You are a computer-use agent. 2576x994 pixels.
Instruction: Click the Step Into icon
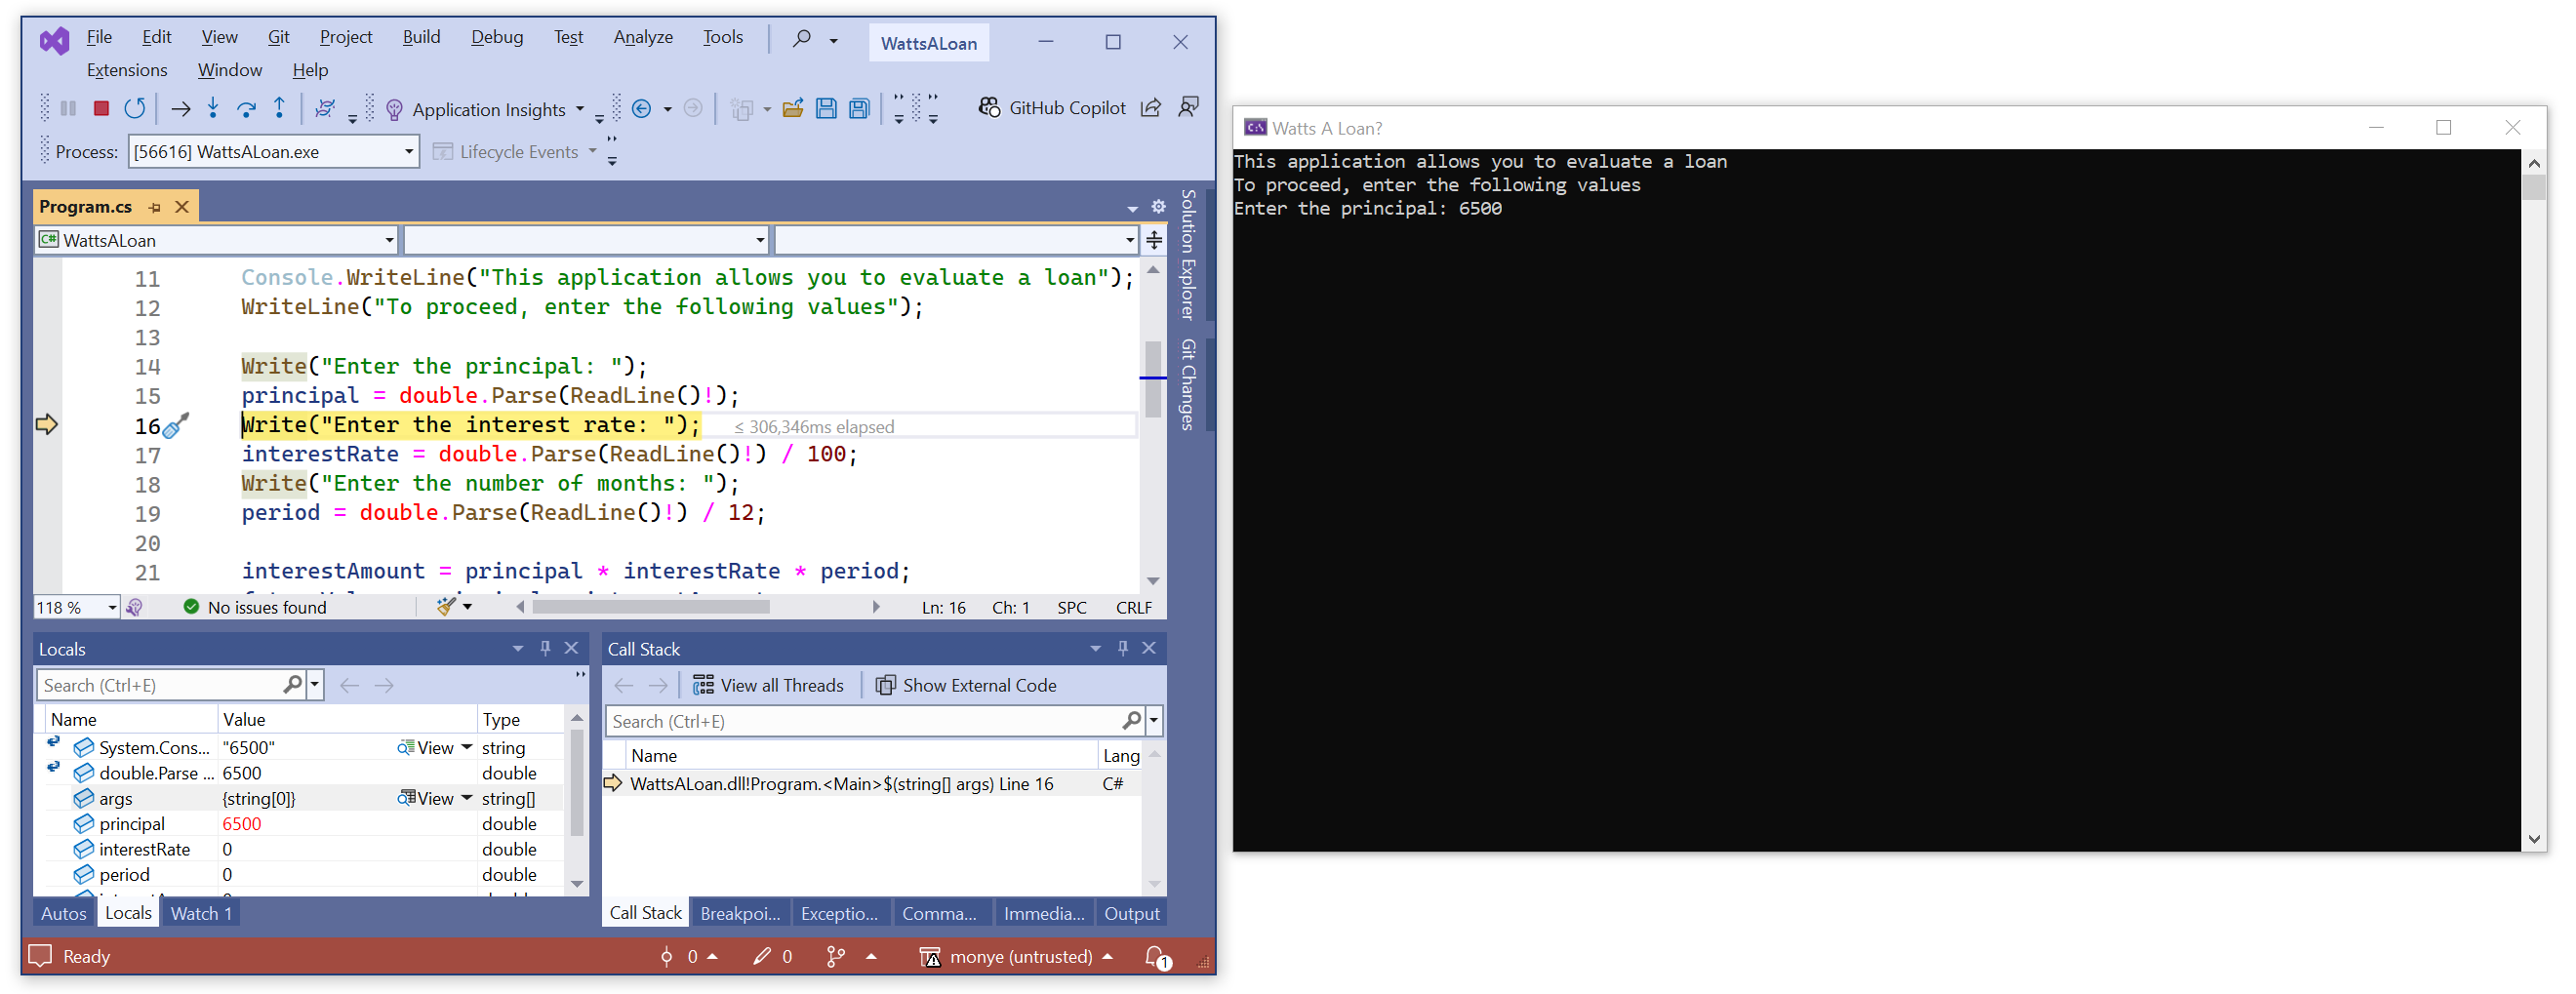click(213, 108)
